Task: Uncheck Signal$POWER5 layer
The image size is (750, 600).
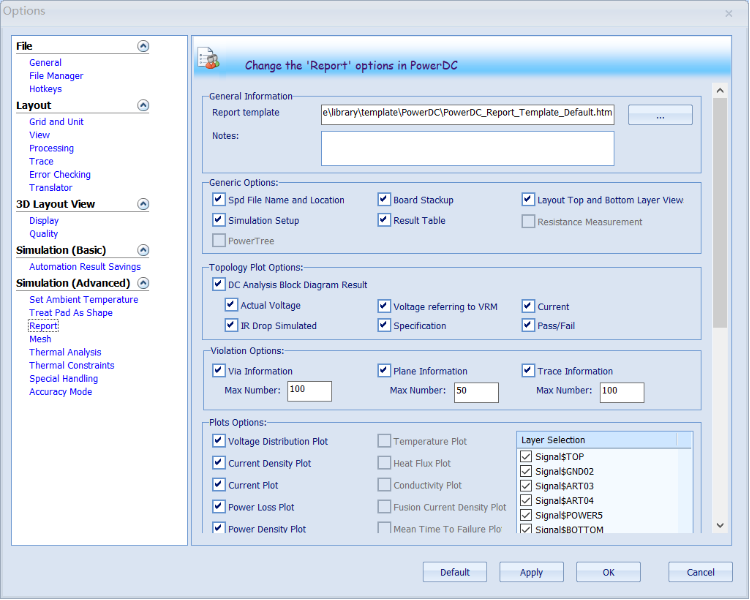Action: pos(526,515)
